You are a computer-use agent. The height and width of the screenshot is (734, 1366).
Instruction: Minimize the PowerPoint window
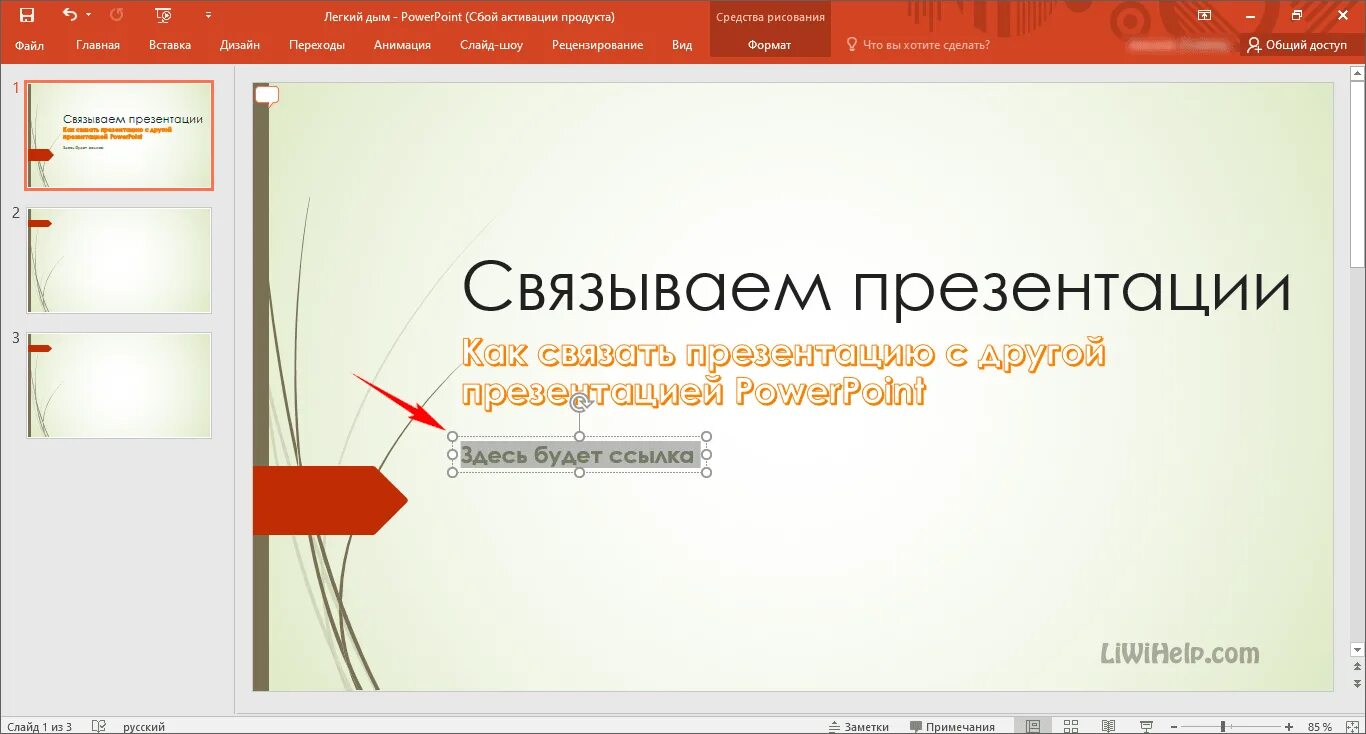(x=1250, y=15)
